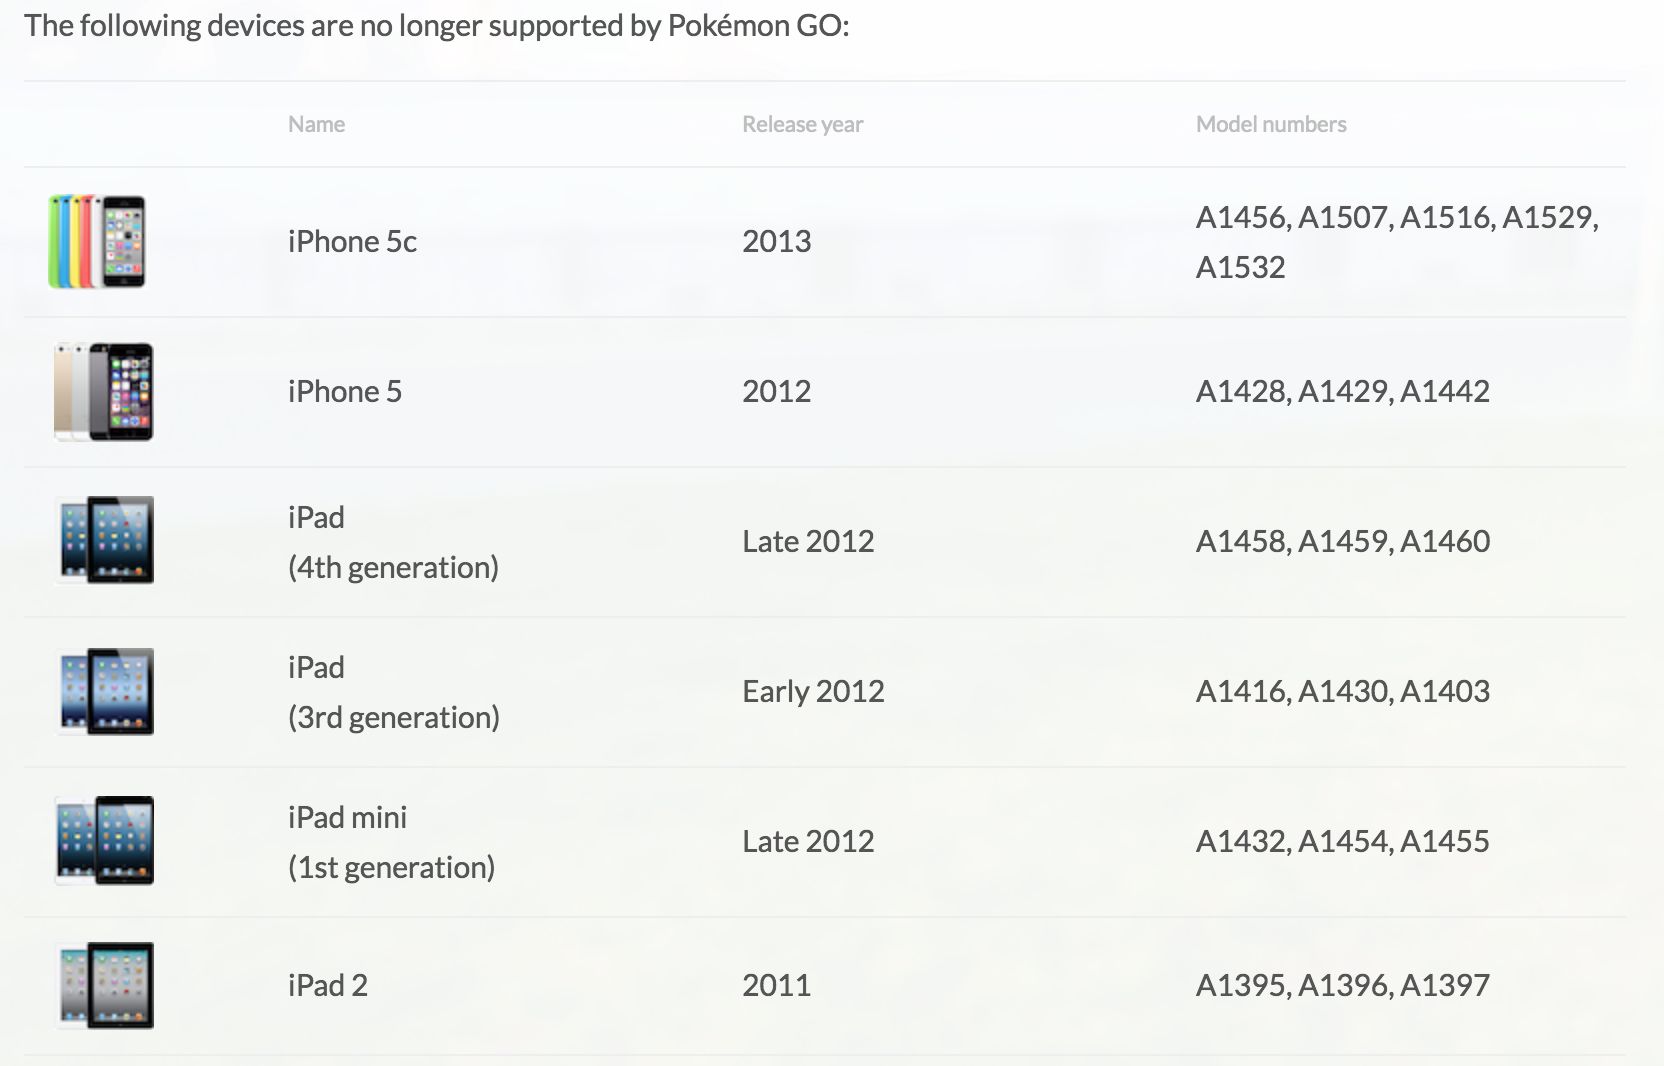Click the iPhone 5c device image
This screenshot has width=1664, height=1066.
click(x=97, y=242)
